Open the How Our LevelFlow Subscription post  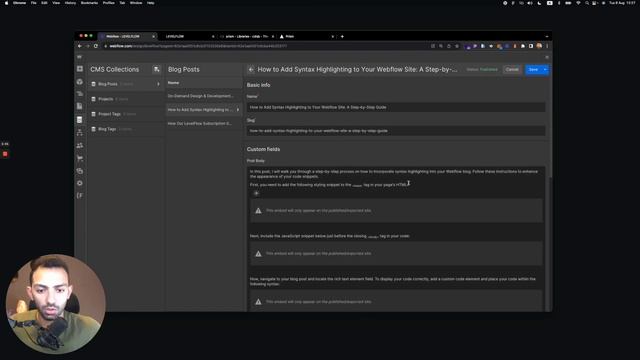tap(204, 123)
